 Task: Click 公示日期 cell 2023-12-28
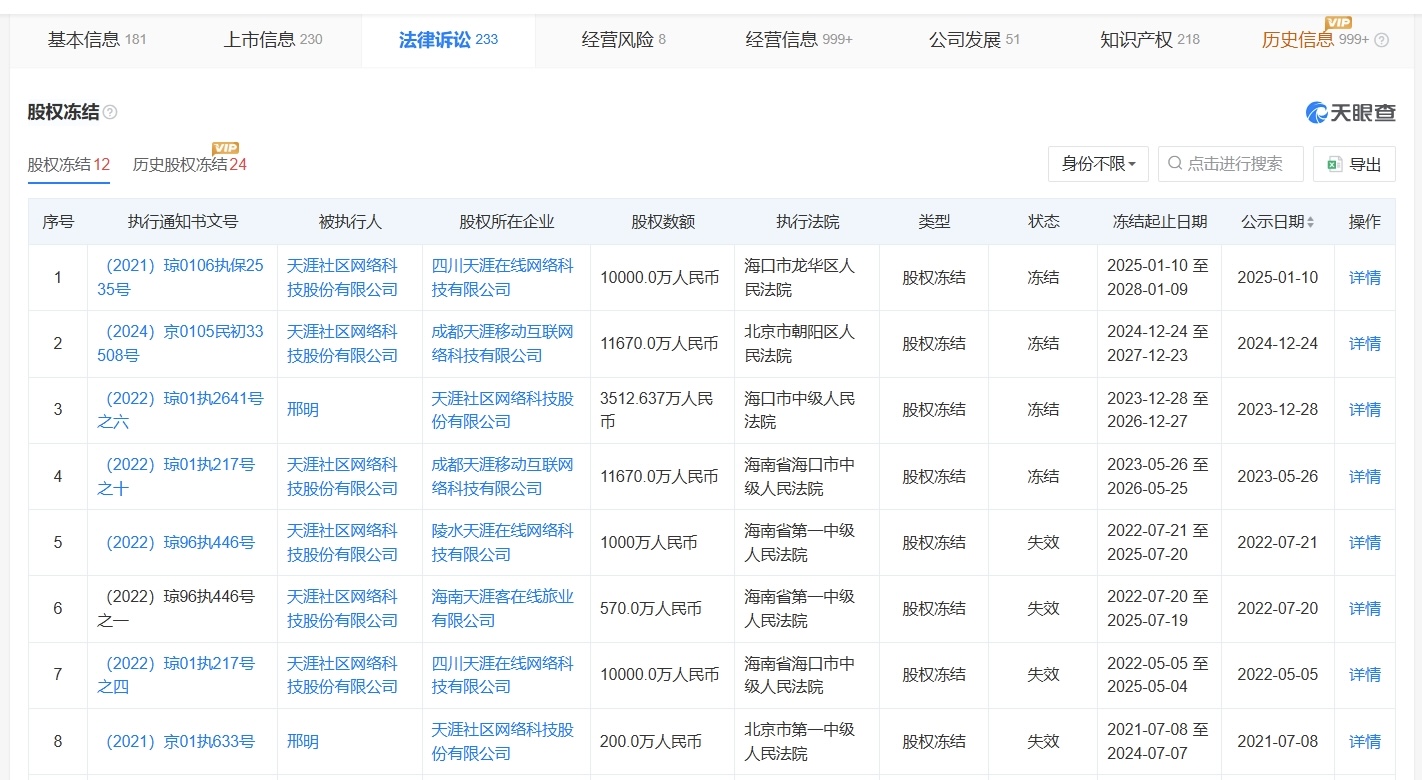(1278, 410)
